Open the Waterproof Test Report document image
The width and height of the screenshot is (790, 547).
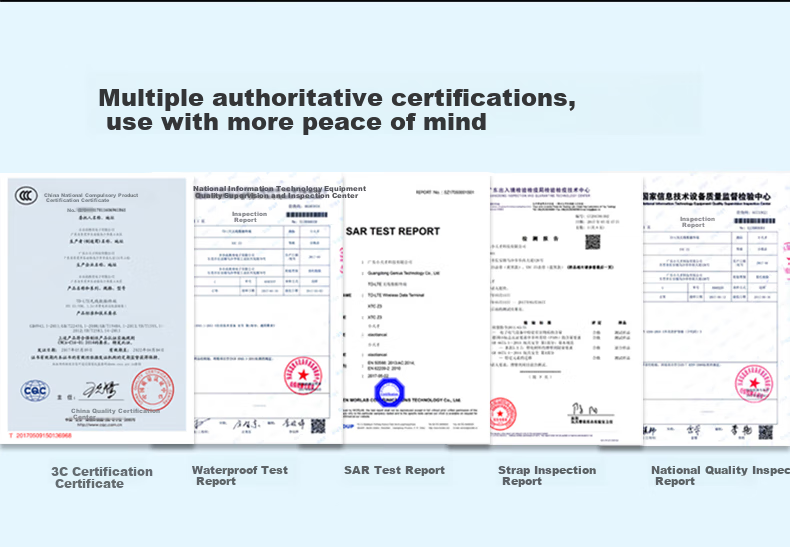(x=269, y=309)
